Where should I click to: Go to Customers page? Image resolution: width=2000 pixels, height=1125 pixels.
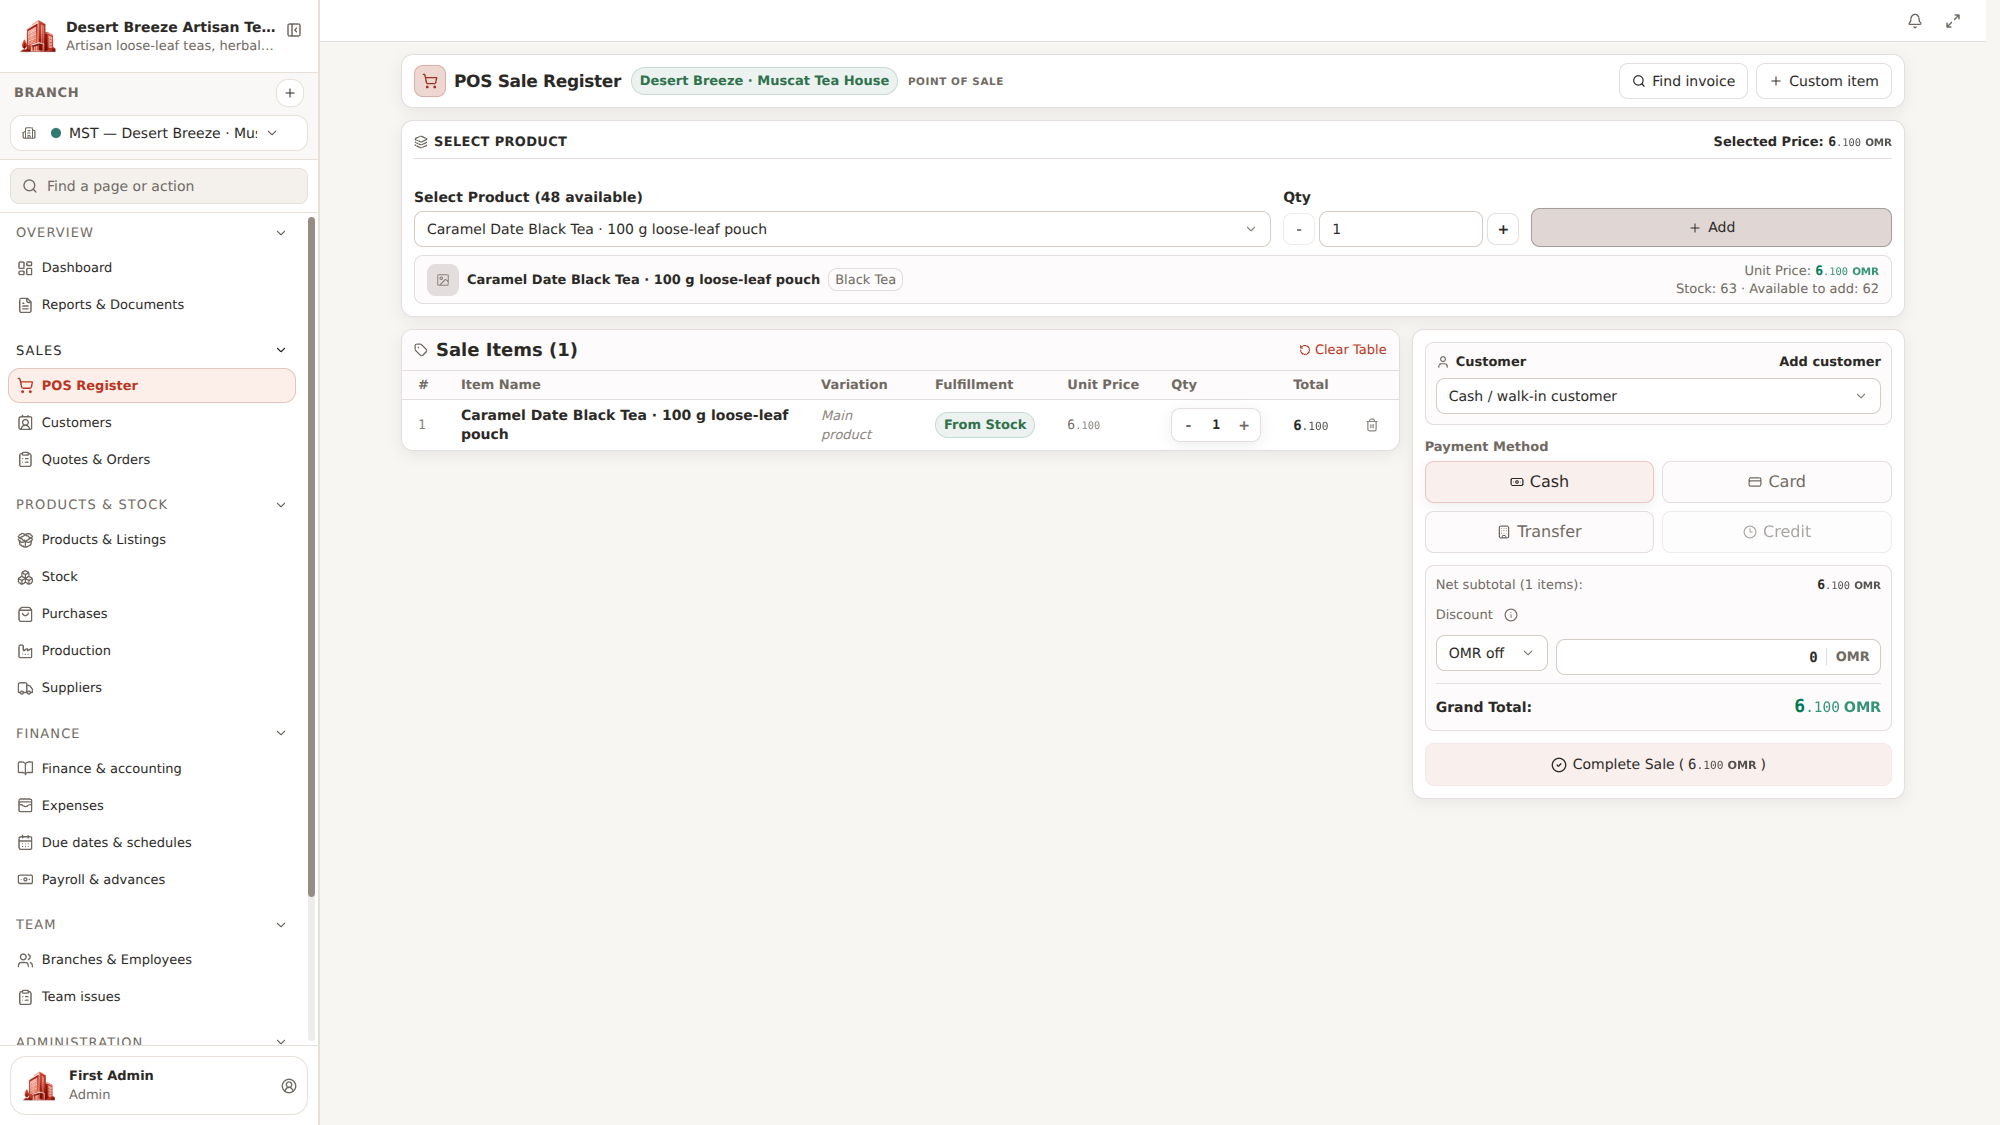(152, 423)
